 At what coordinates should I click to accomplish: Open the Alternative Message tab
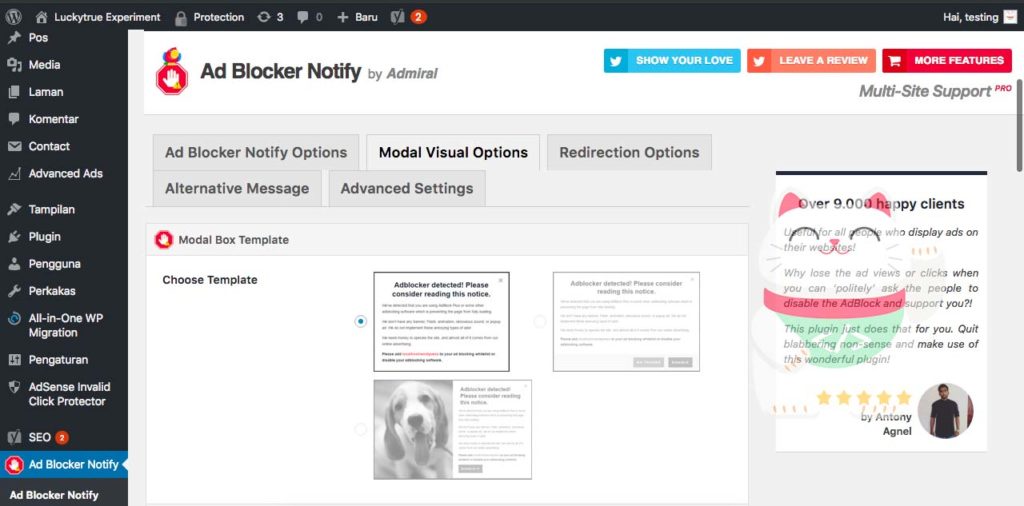tap(237, 188)
